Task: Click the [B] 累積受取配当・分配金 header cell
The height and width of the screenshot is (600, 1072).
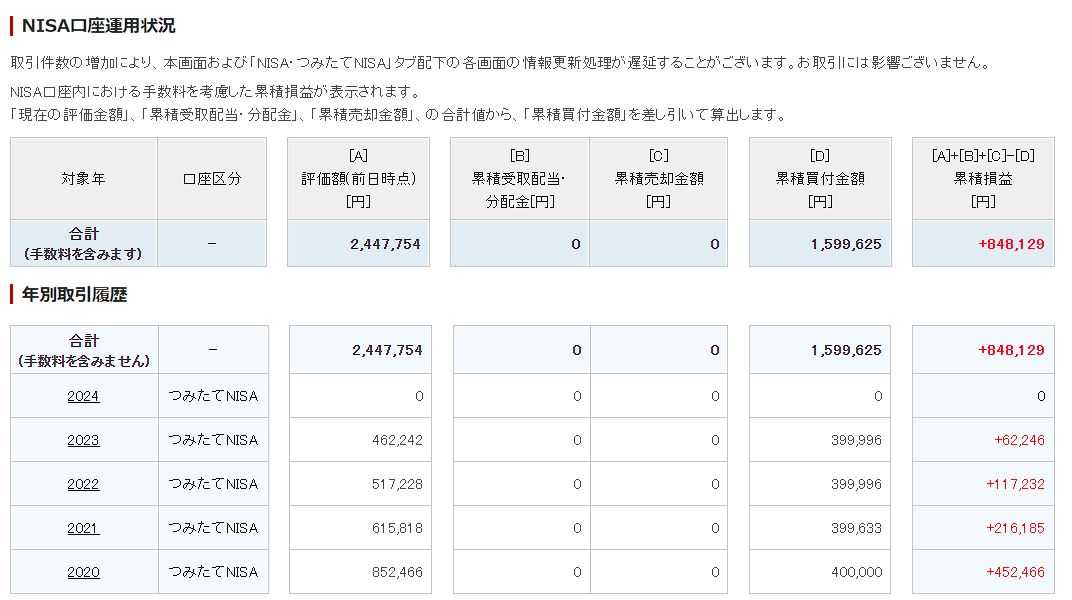Action: [x=519, y=179]
